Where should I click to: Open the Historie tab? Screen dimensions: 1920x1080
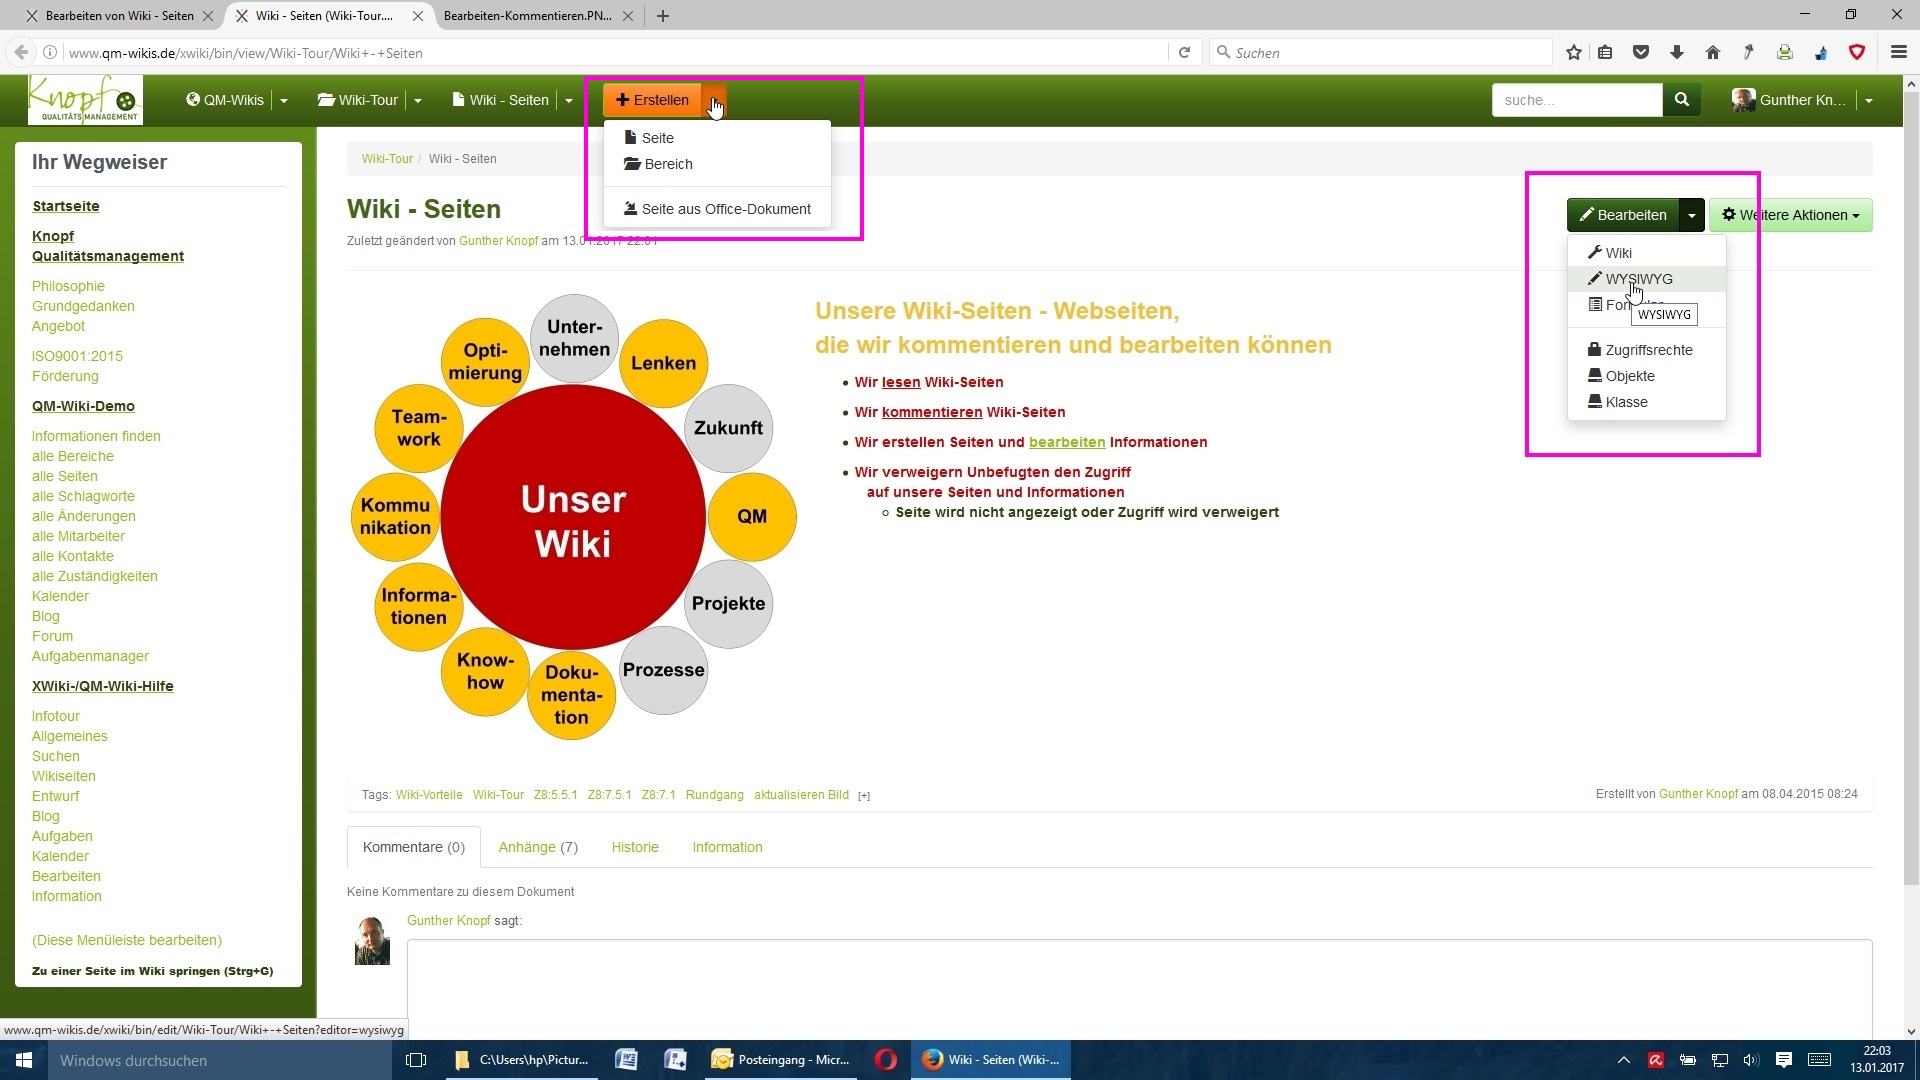635,847
